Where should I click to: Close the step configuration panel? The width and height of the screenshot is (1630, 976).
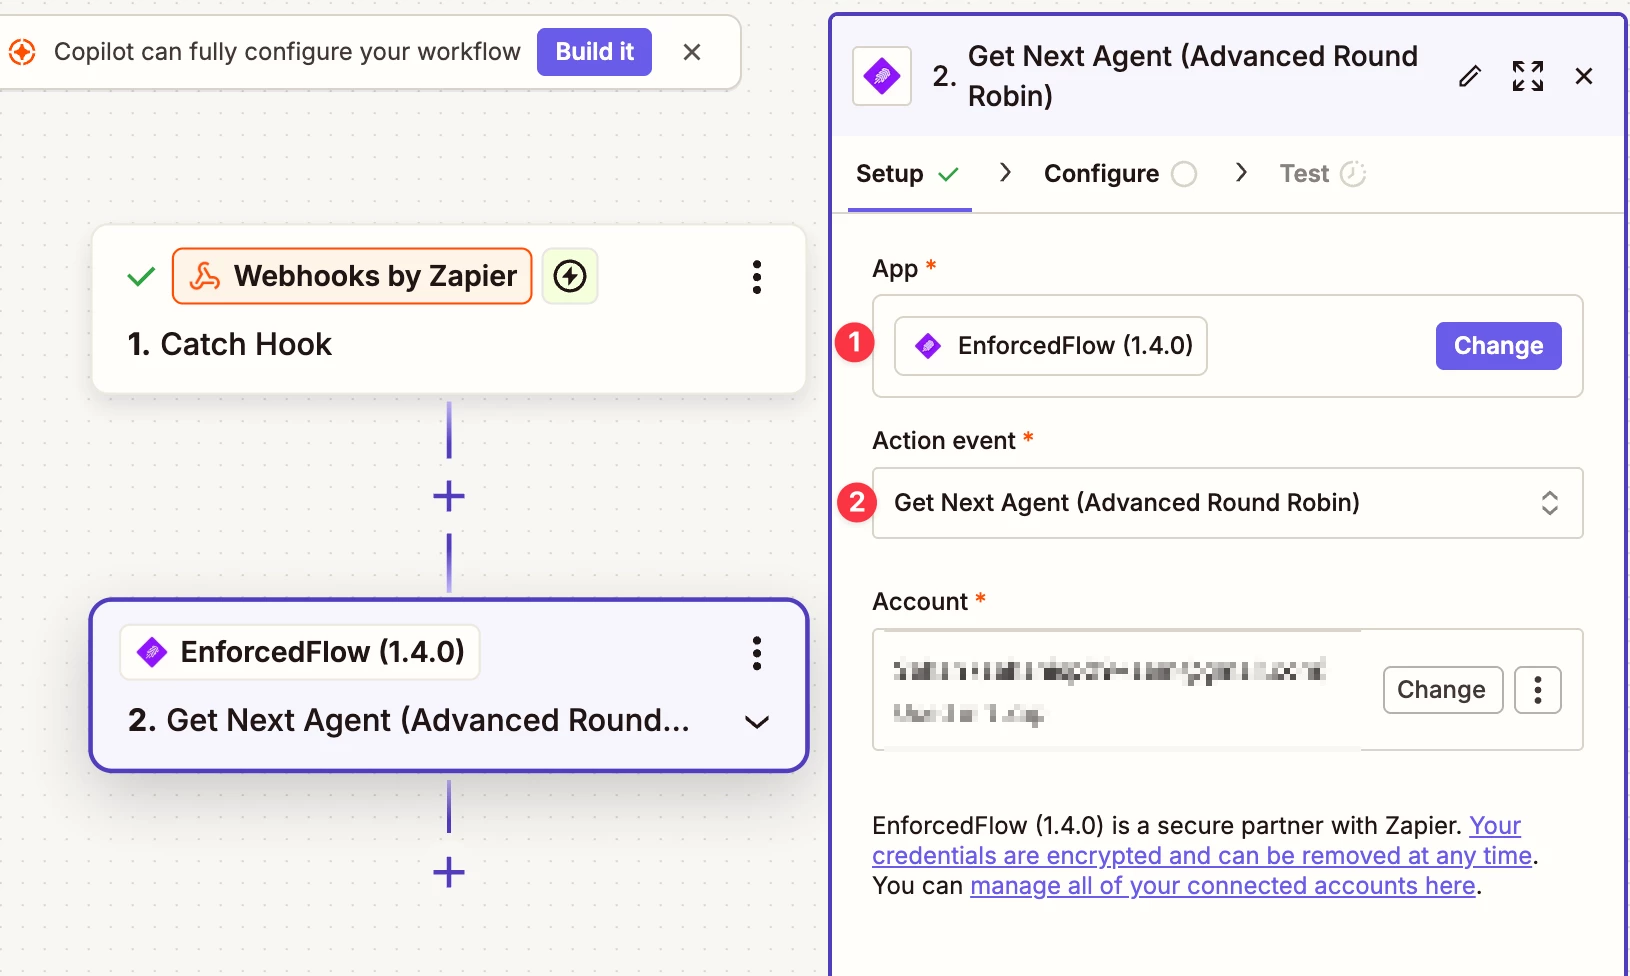tap(1584, 76)
